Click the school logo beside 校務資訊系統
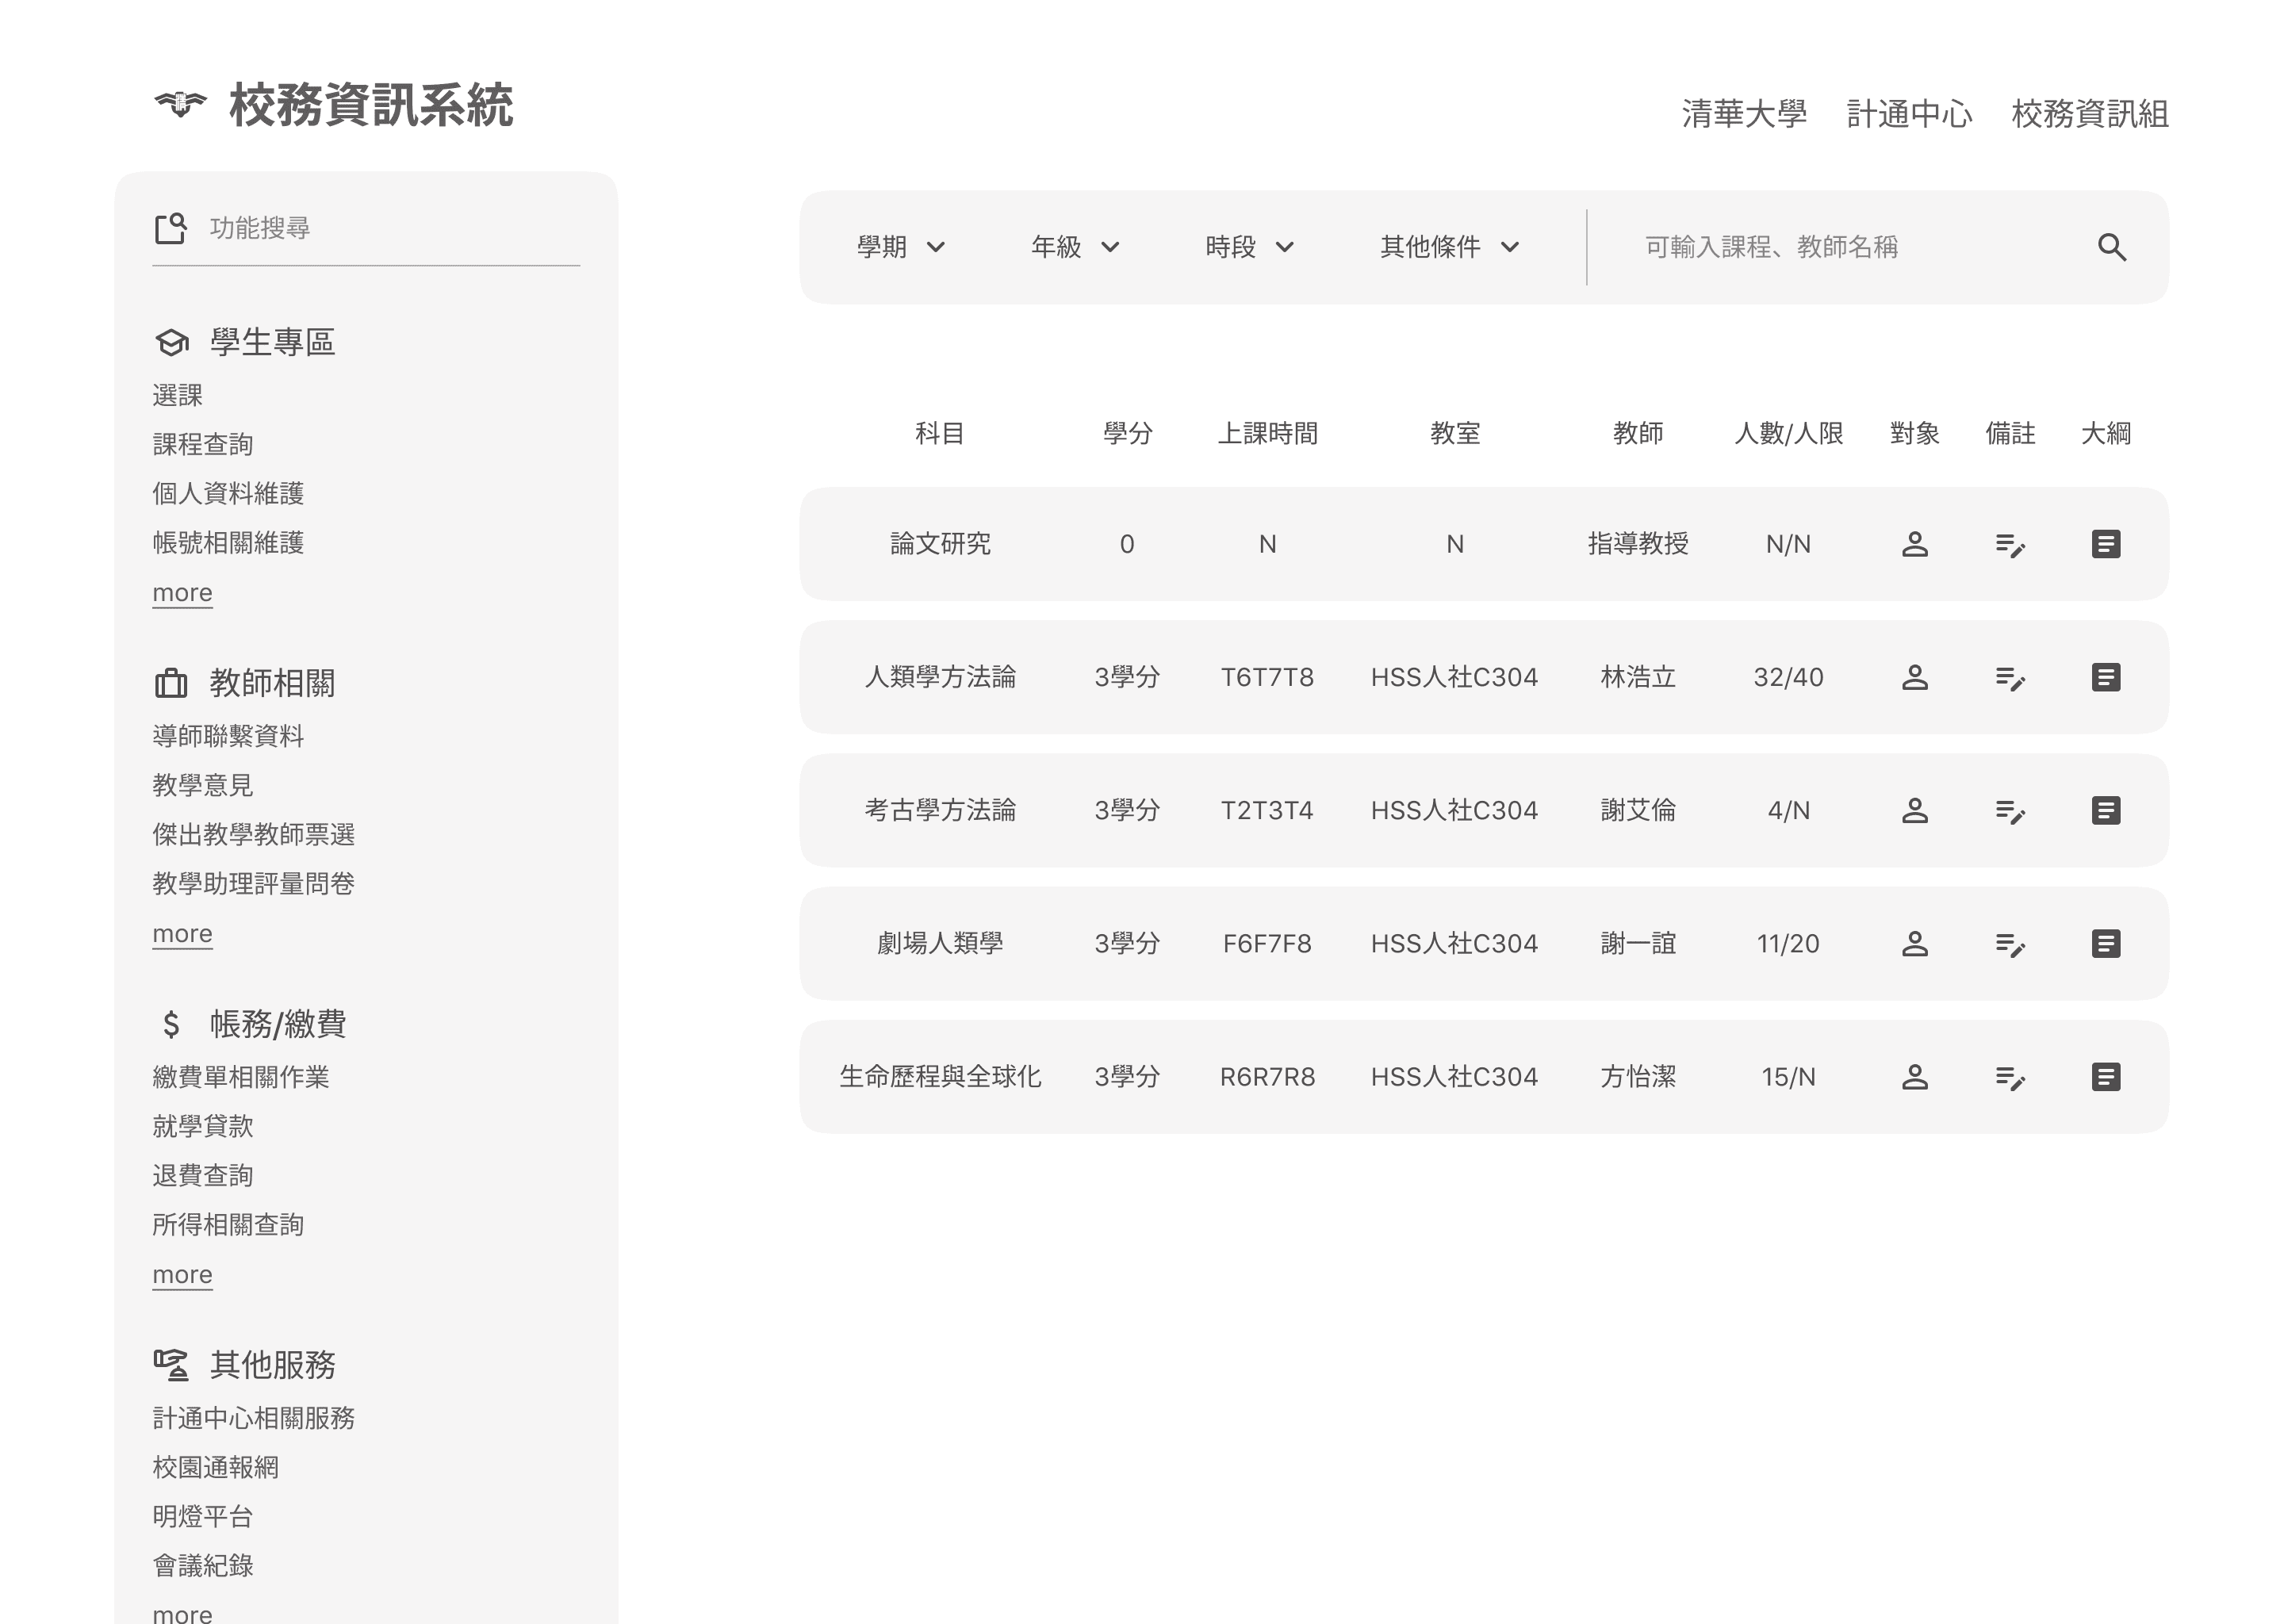The image size is (2284, 1624). tap(180, 104)
